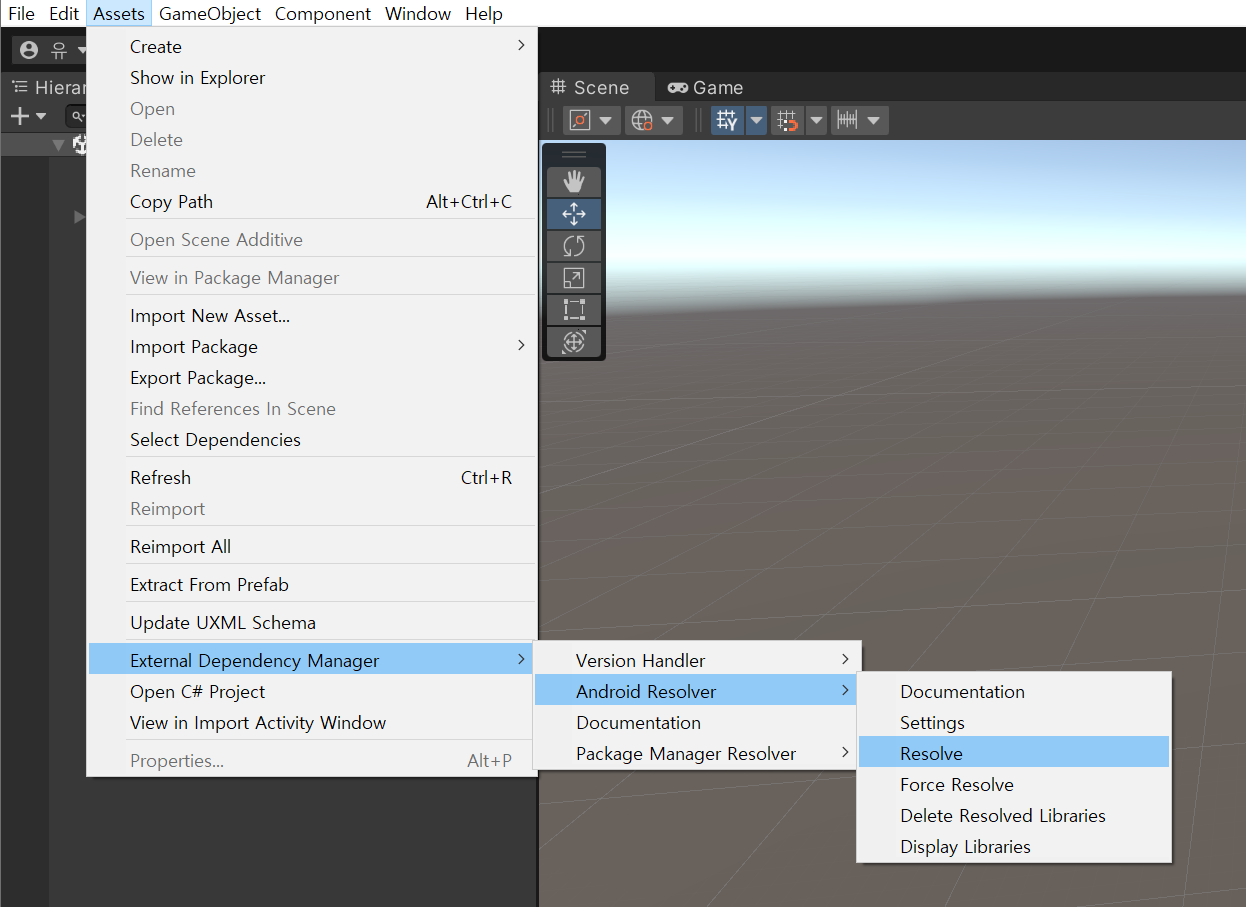The height and width of the screenshot is (907, 1246).
Task: Choose Select Dependencies
Action: coord(312,440)
